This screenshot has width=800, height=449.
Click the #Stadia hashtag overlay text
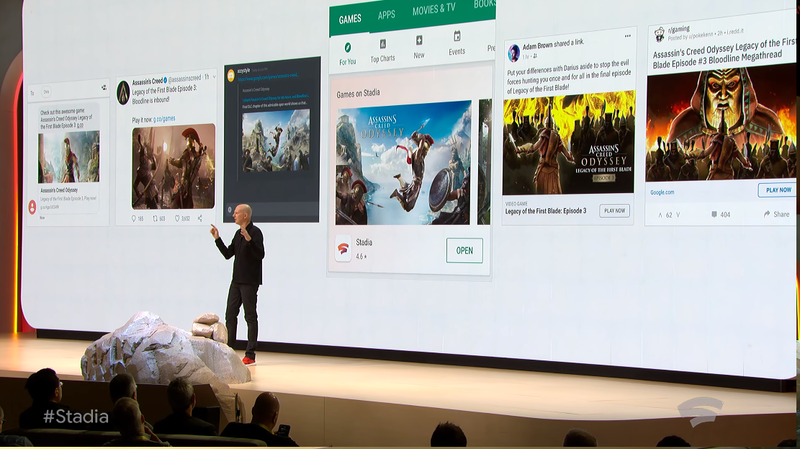tap(76, 417)
